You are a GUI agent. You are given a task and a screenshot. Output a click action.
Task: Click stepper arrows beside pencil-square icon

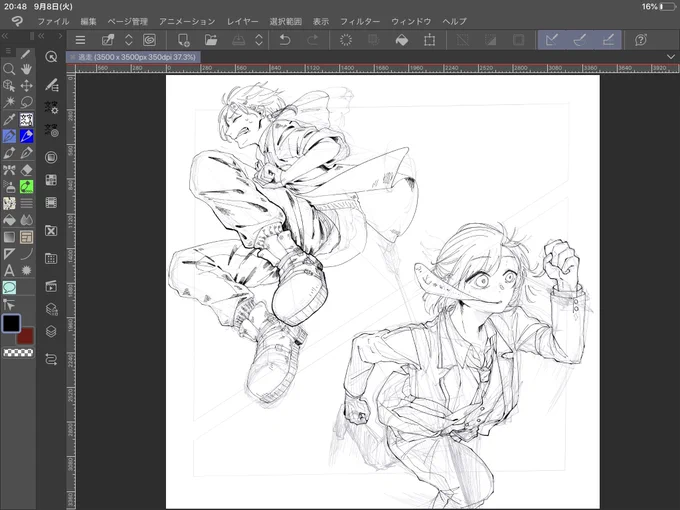[129, 40]
